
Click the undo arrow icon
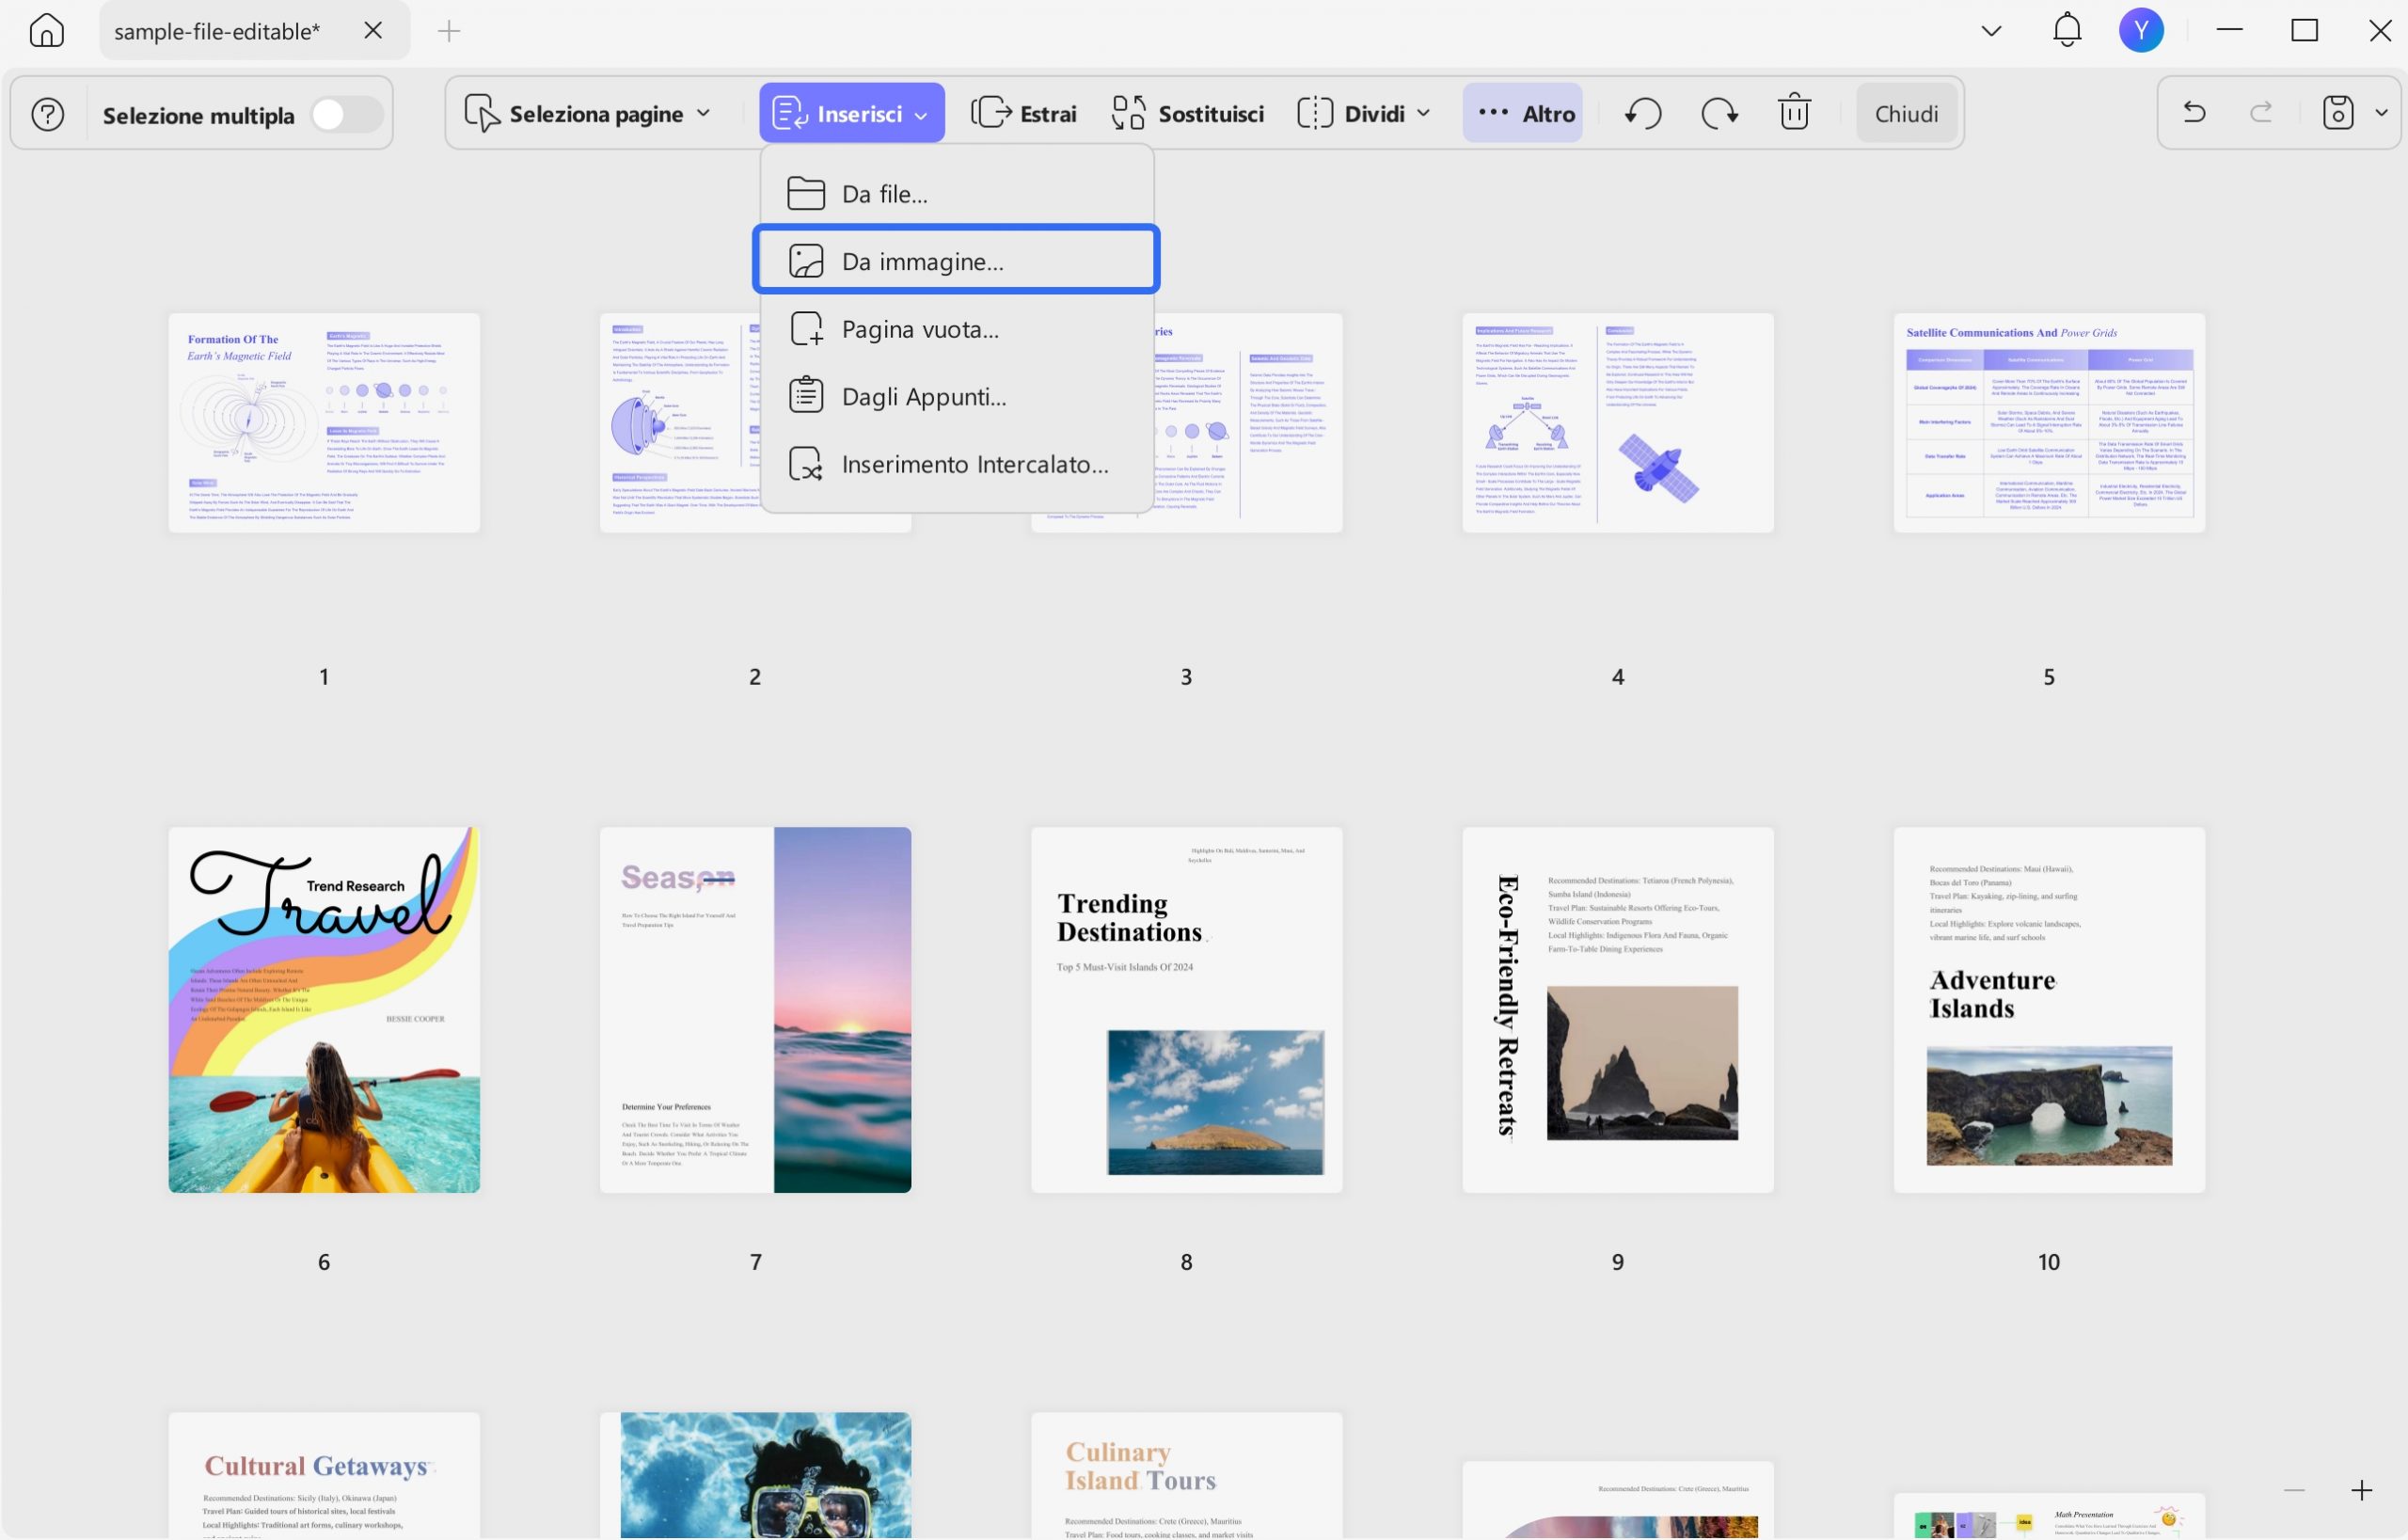2194,113
